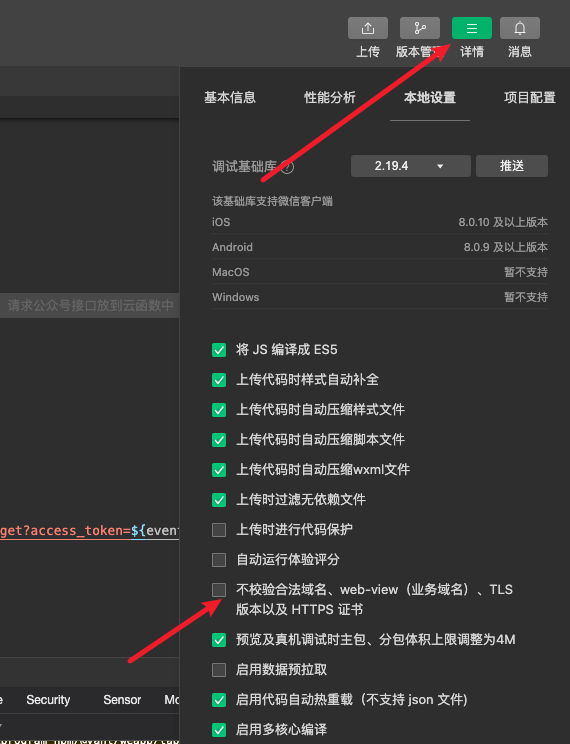
Task: Open the messages (消息) bell icon
Action: point(520,28)
